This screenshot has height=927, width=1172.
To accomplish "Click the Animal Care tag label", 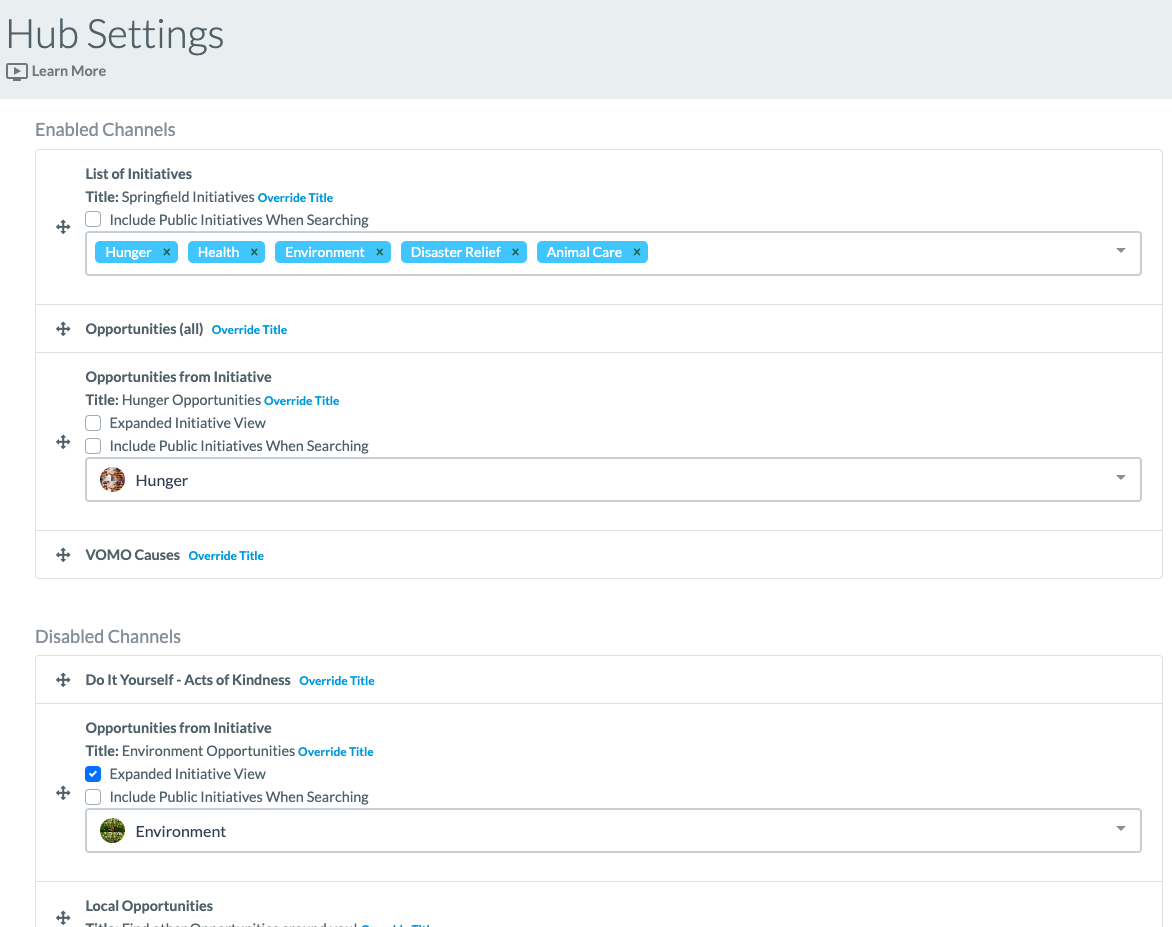I will point(584,252).
